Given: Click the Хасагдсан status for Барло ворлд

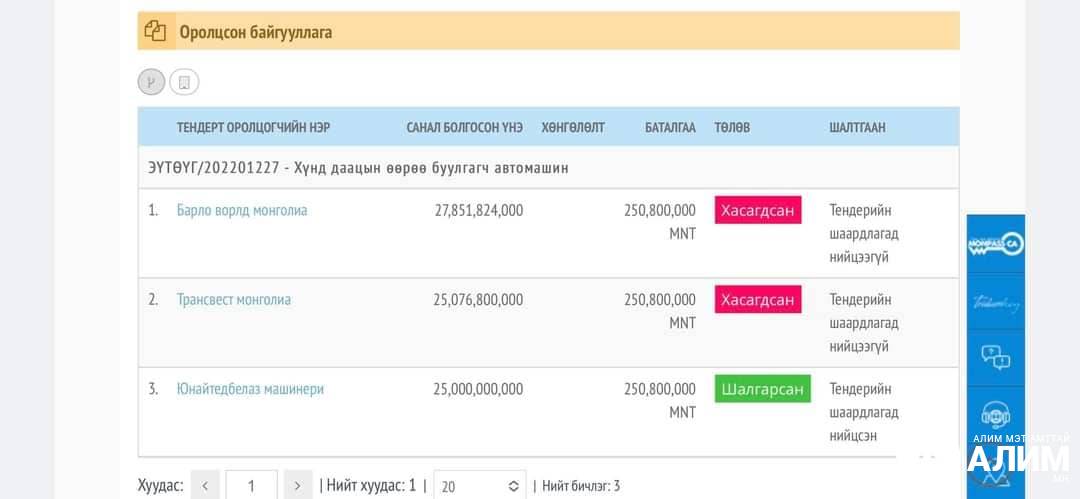Looking at the screenshot, I should pos(758,210).
